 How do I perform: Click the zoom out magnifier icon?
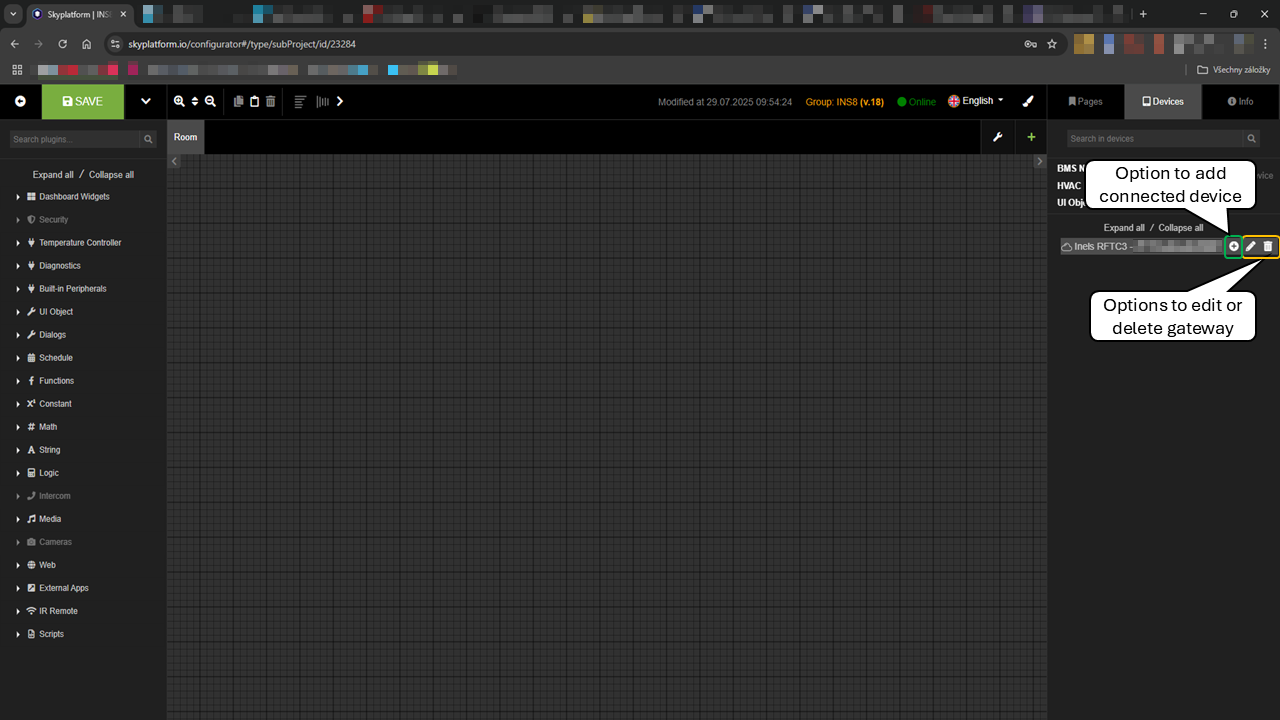tap(210, 101)
